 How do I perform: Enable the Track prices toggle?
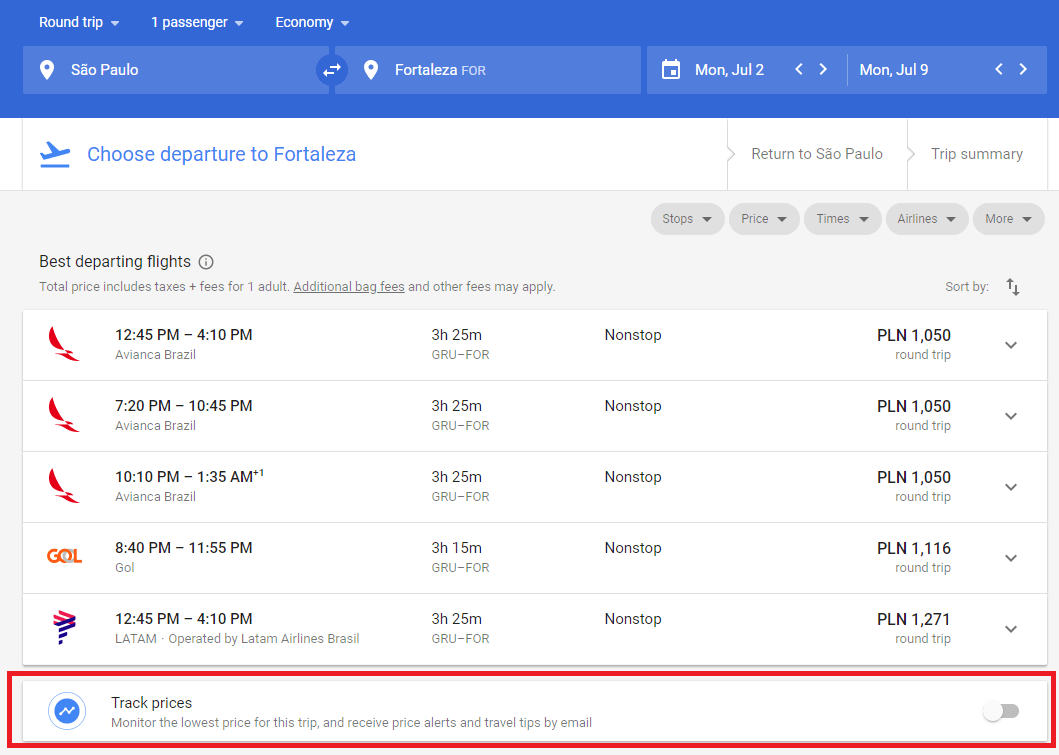coord(1001,711)
